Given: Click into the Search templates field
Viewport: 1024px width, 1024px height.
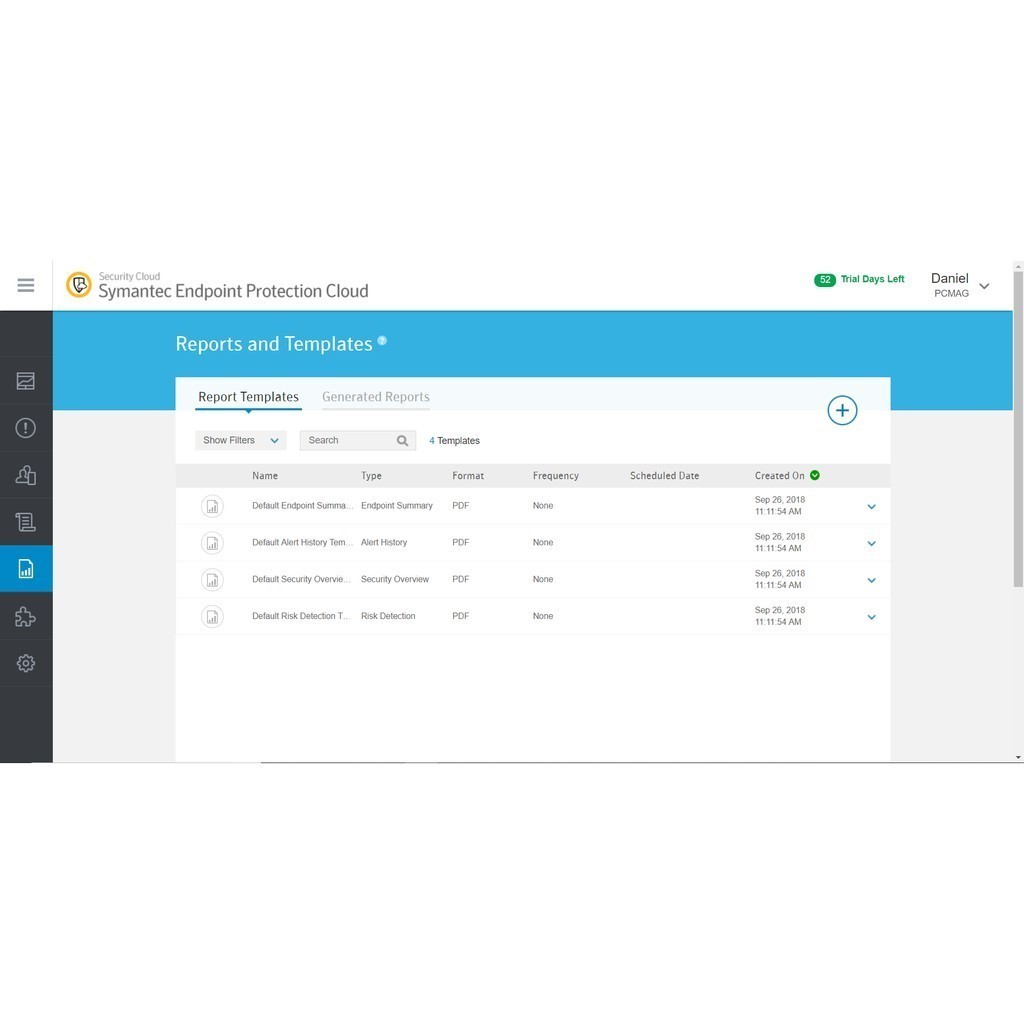Looking at the screenshot, I should click(x=346, y=440).
